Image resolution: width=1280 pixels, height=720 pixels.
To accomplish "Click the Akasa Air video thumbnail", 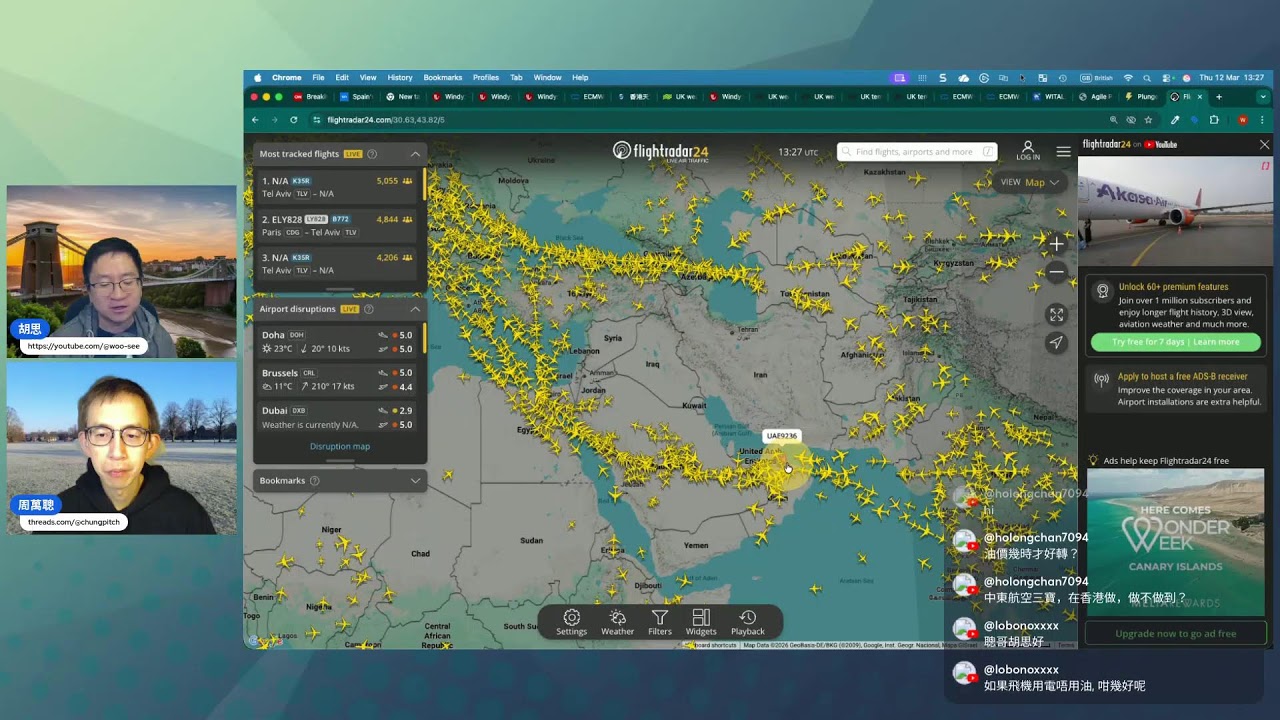I will tap(1175, 211).
